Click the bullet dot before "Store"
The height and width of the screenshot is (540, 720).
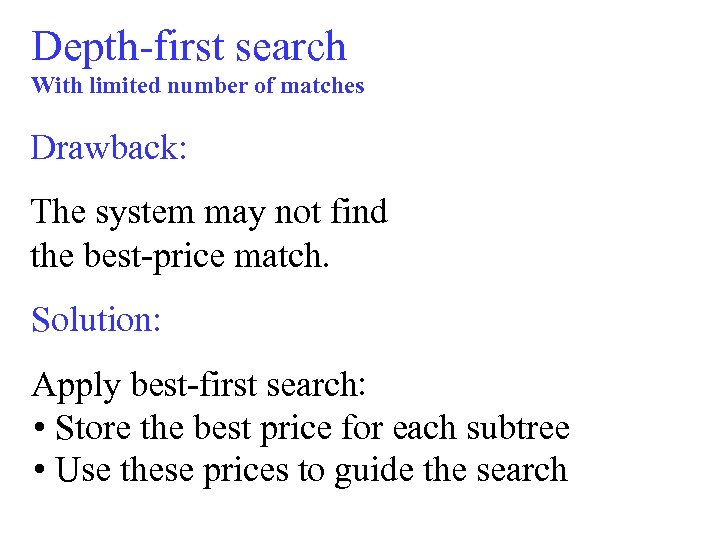click(x=38, y=429)
